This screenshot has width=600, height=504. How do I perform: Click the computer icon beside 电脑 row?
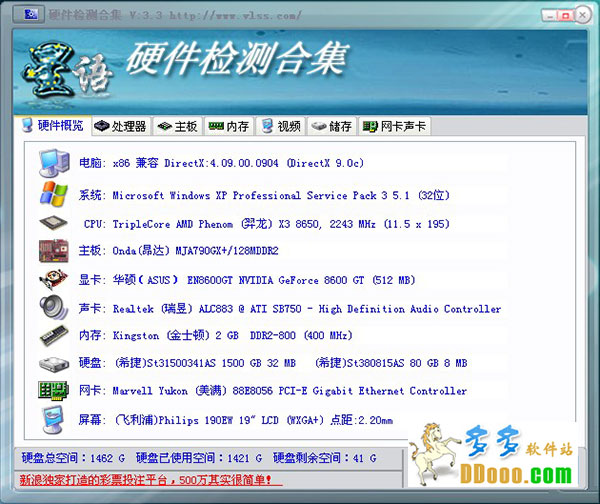point(54,163)
